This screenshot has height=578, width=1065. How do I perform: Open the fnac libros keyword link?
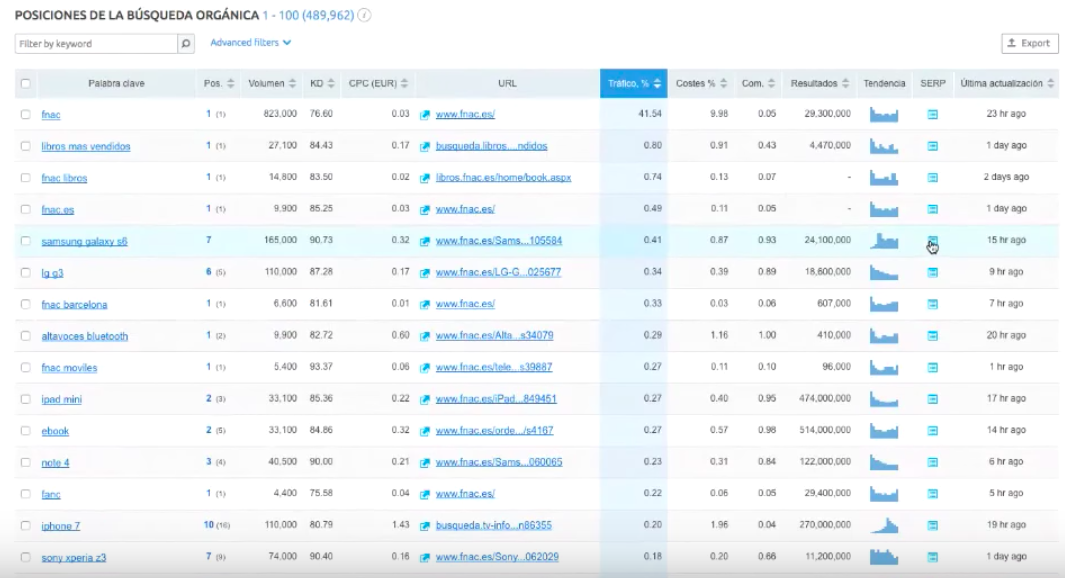click(64, 178)
